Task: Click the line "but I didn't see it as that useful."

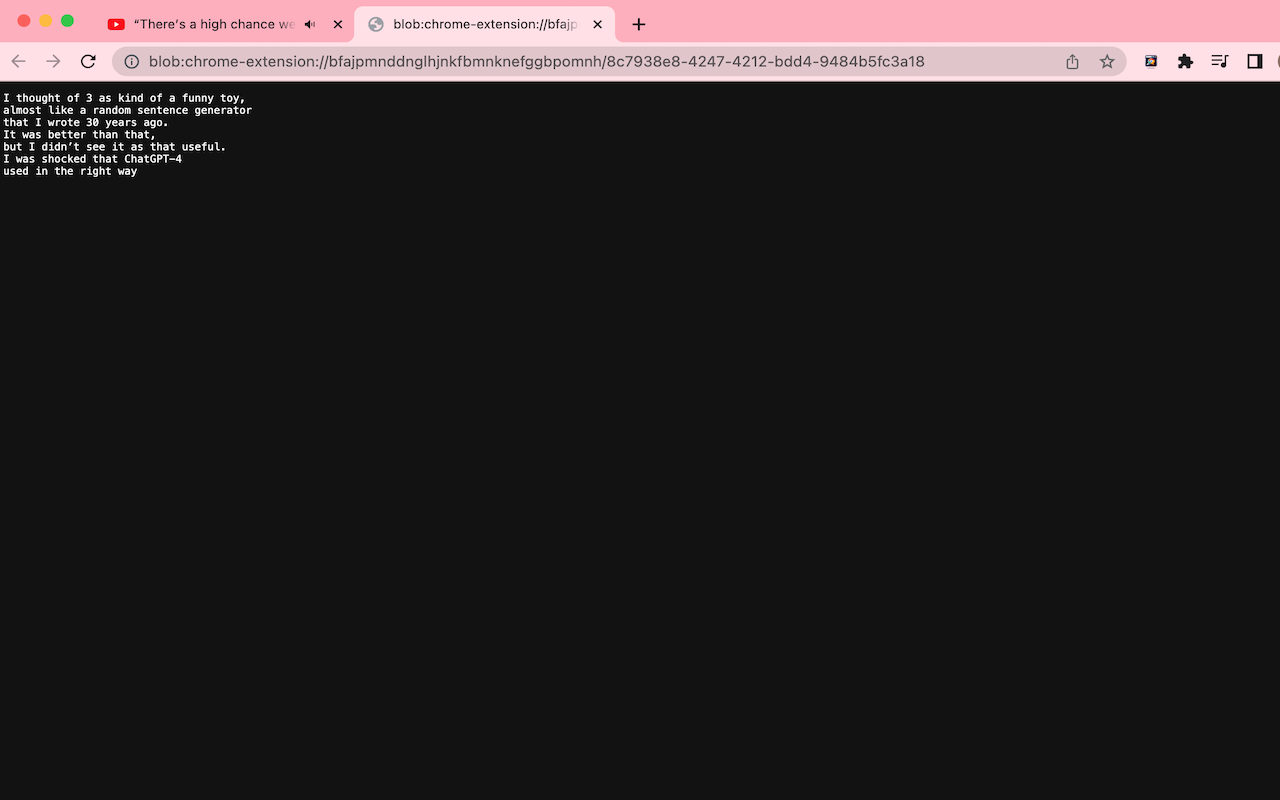Action: tap(114, 147)
